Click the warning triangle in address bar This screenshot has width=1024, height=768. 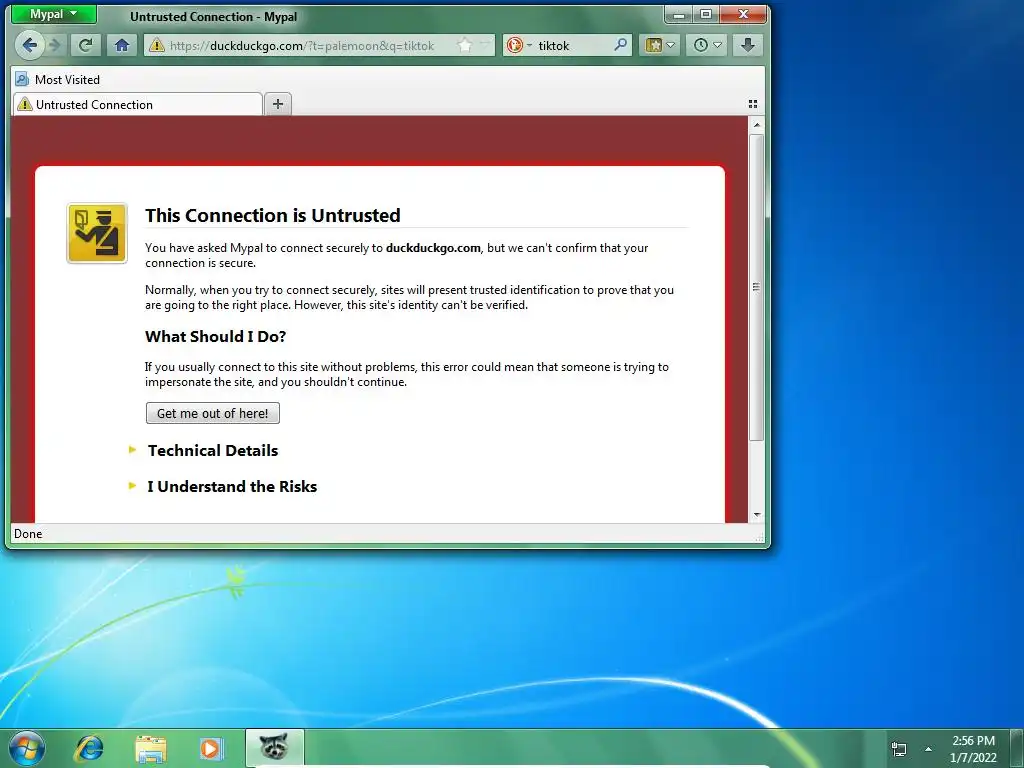156,45
